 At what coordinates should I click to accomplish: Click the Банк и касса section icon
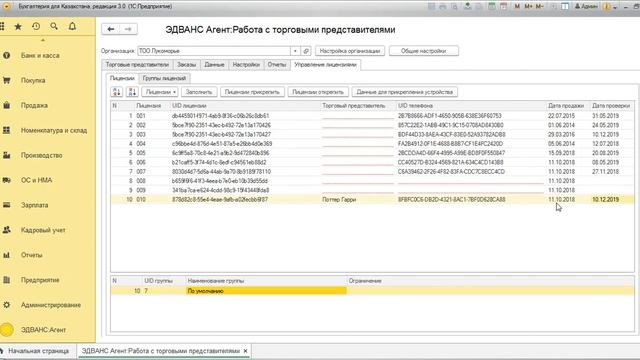click(7, 56)
